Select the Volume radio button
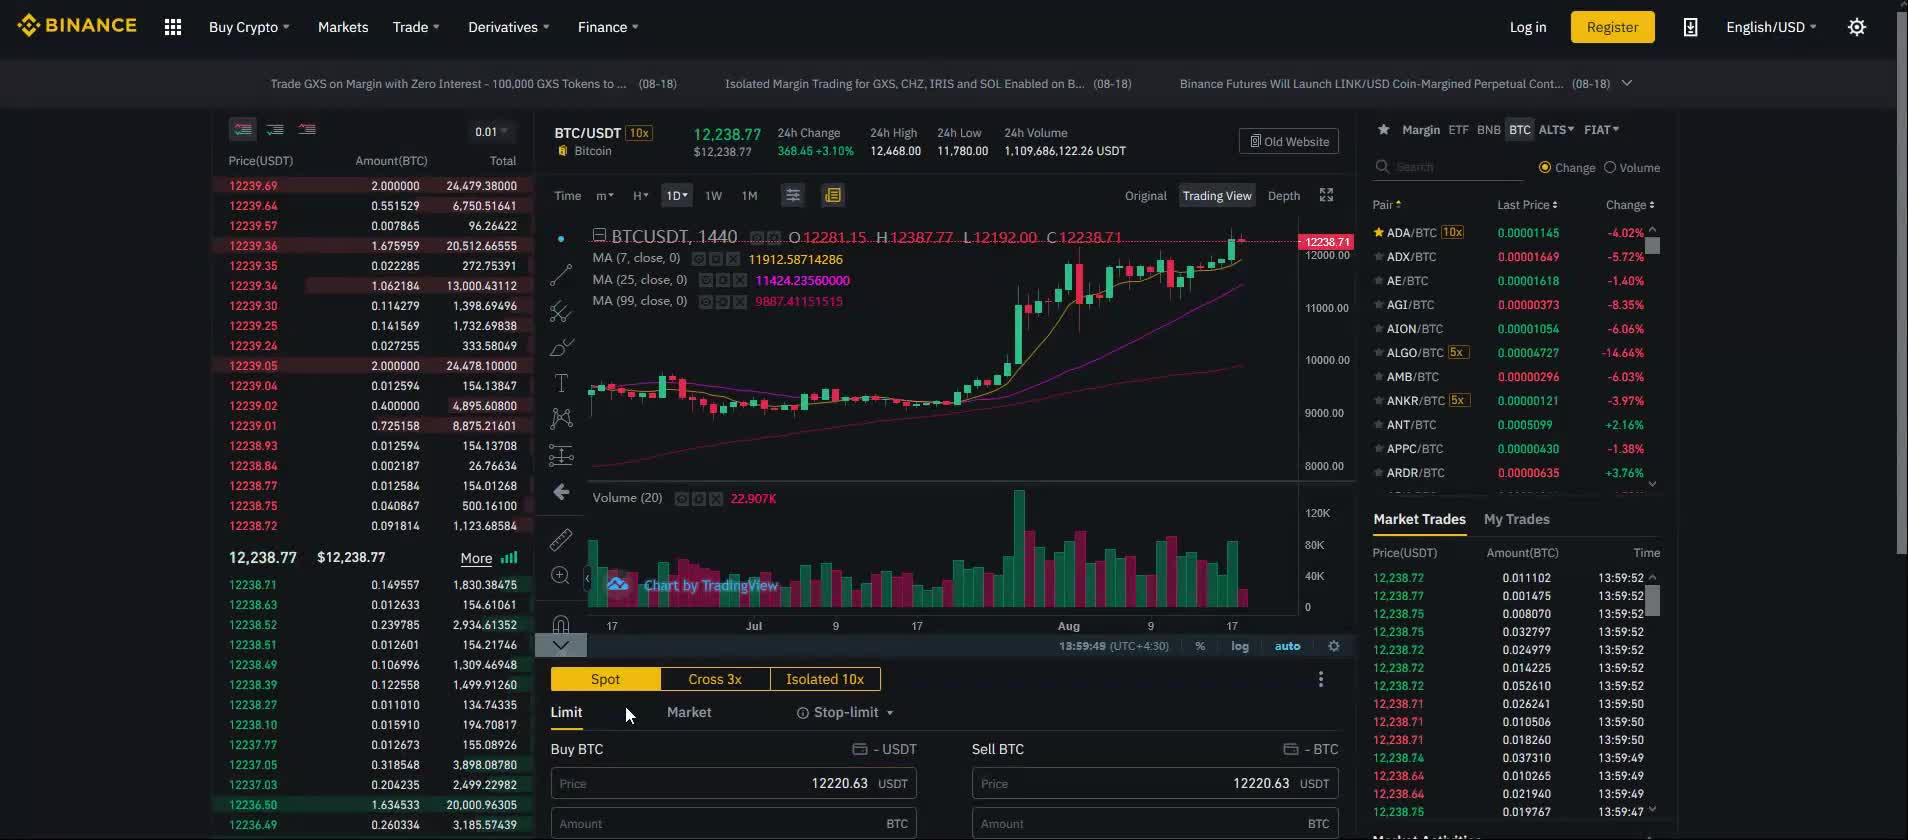This screenshot has width=1908, height=840. pyautogui.click(x=1610, y=168)
